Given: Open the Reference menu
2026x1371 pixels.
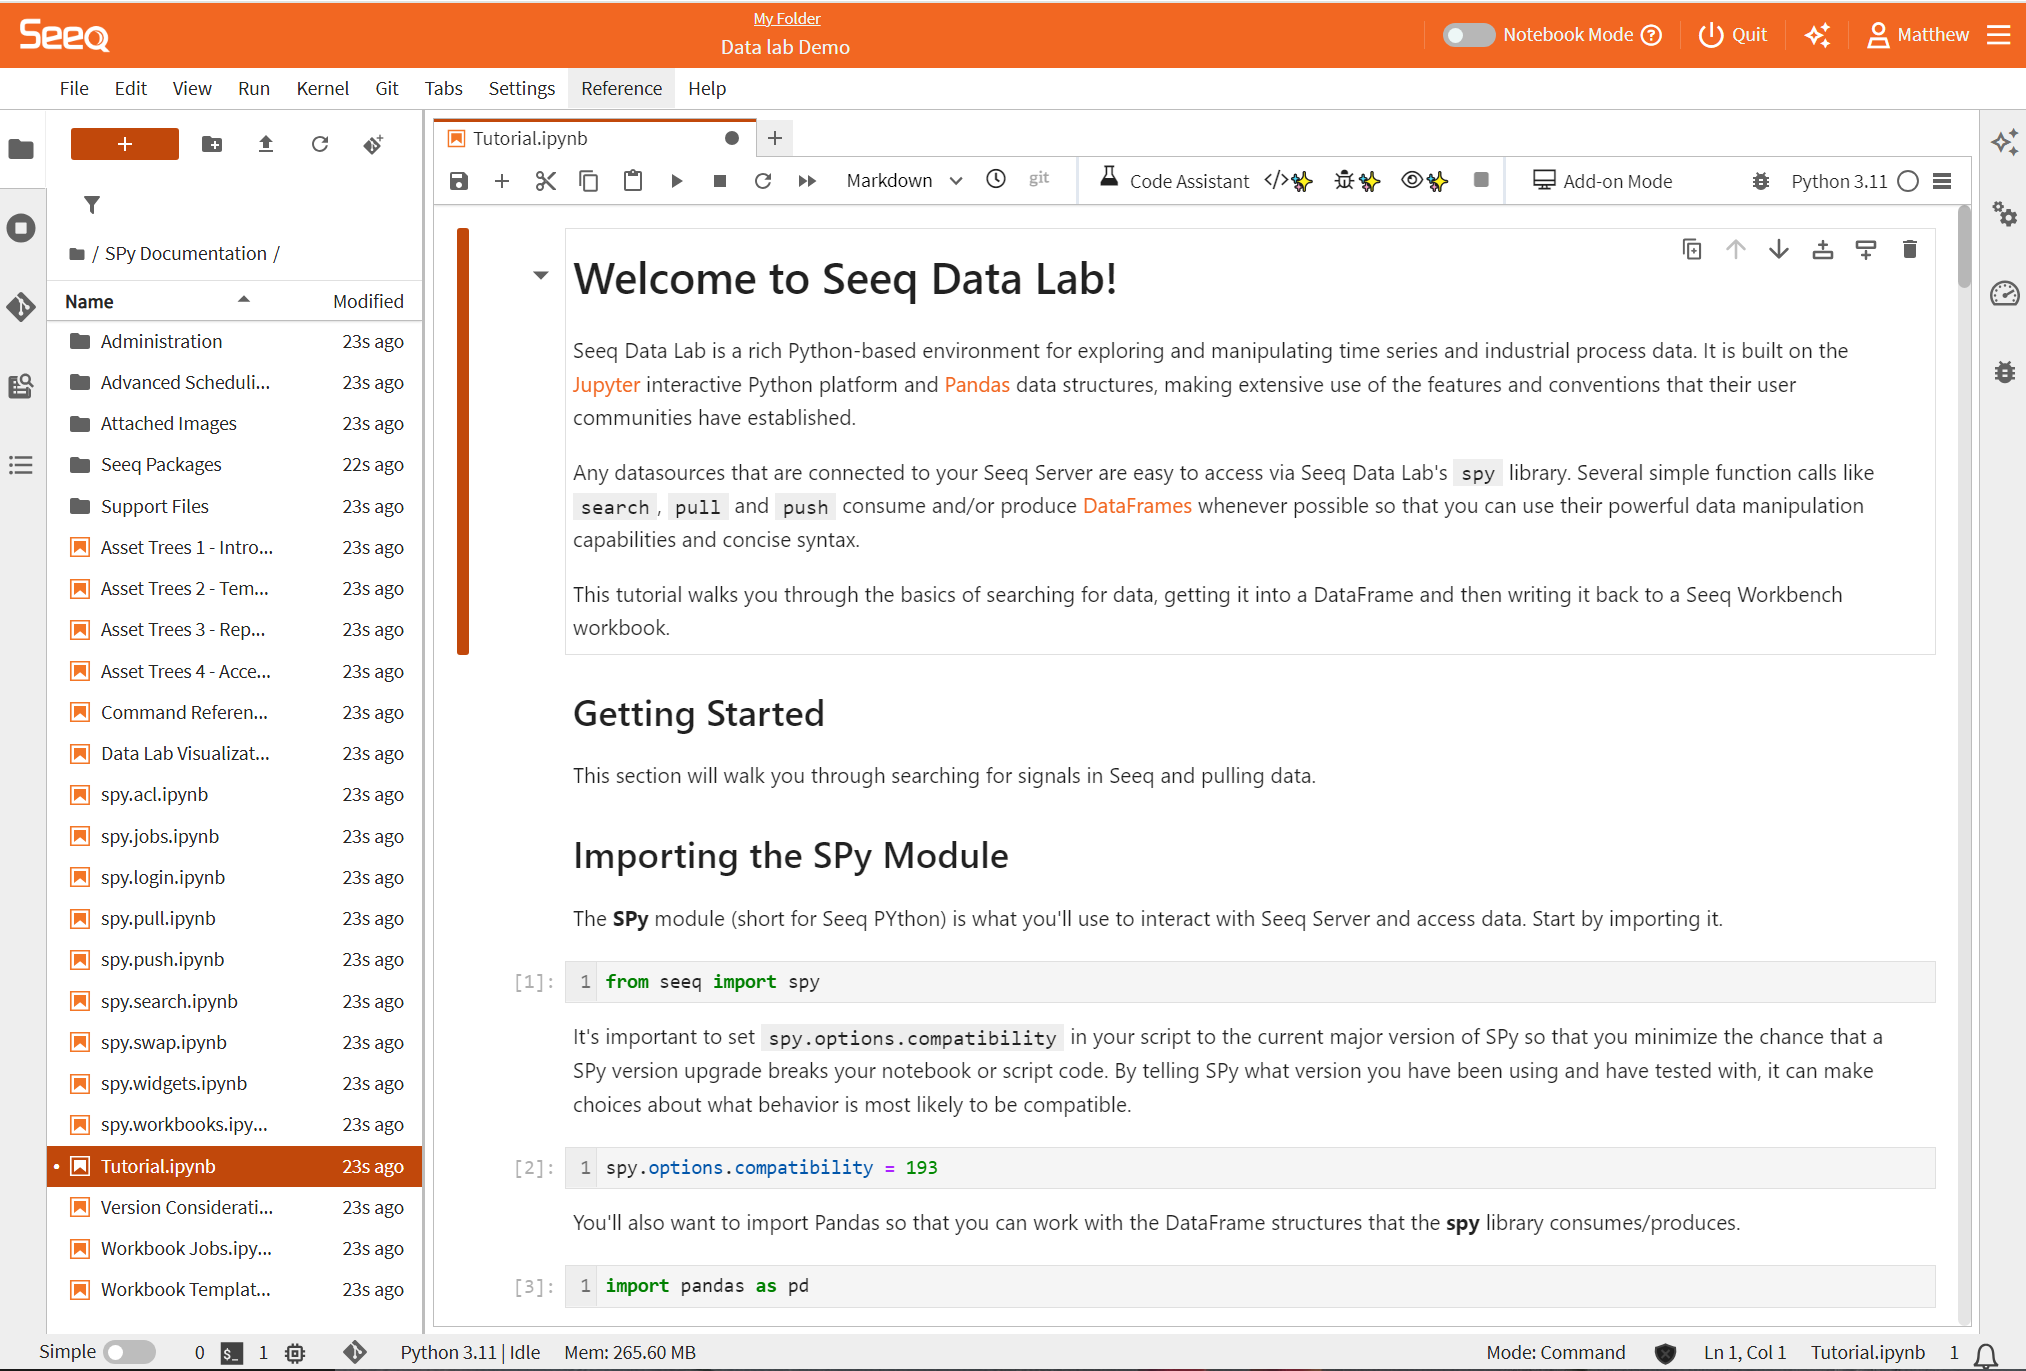Looking at the screenshot, I should [621, 88].
